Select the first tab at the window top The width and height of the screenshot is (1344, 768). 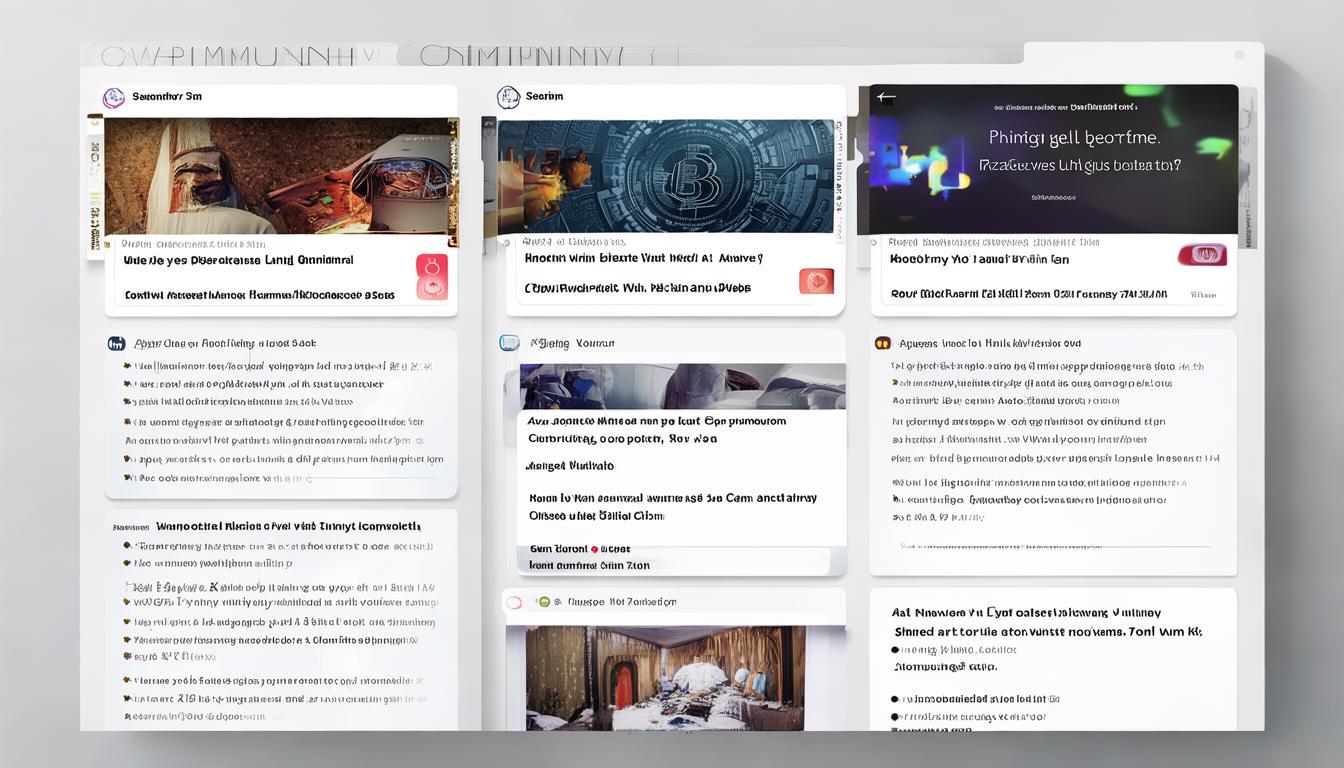(x=238, y=55)
